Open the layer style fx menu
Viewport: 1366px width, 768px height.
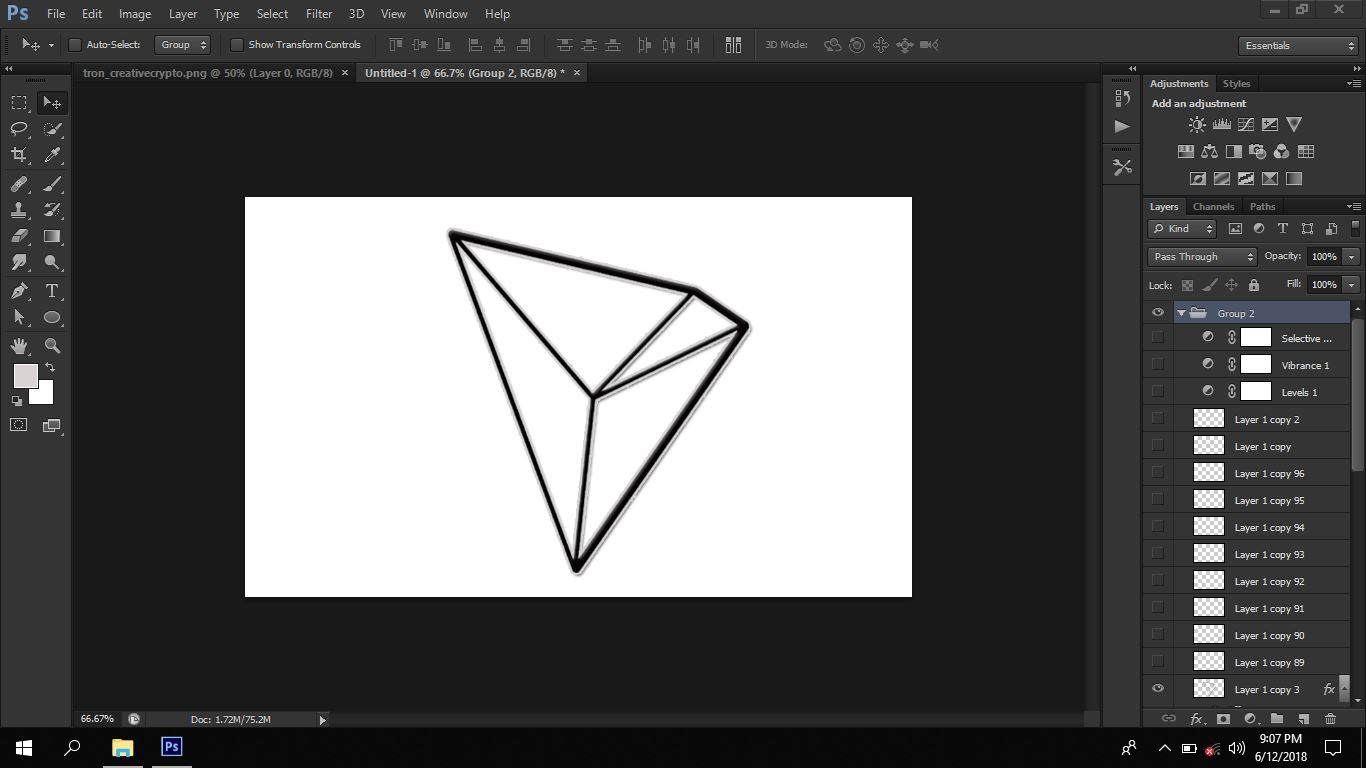click(1196, 719)
